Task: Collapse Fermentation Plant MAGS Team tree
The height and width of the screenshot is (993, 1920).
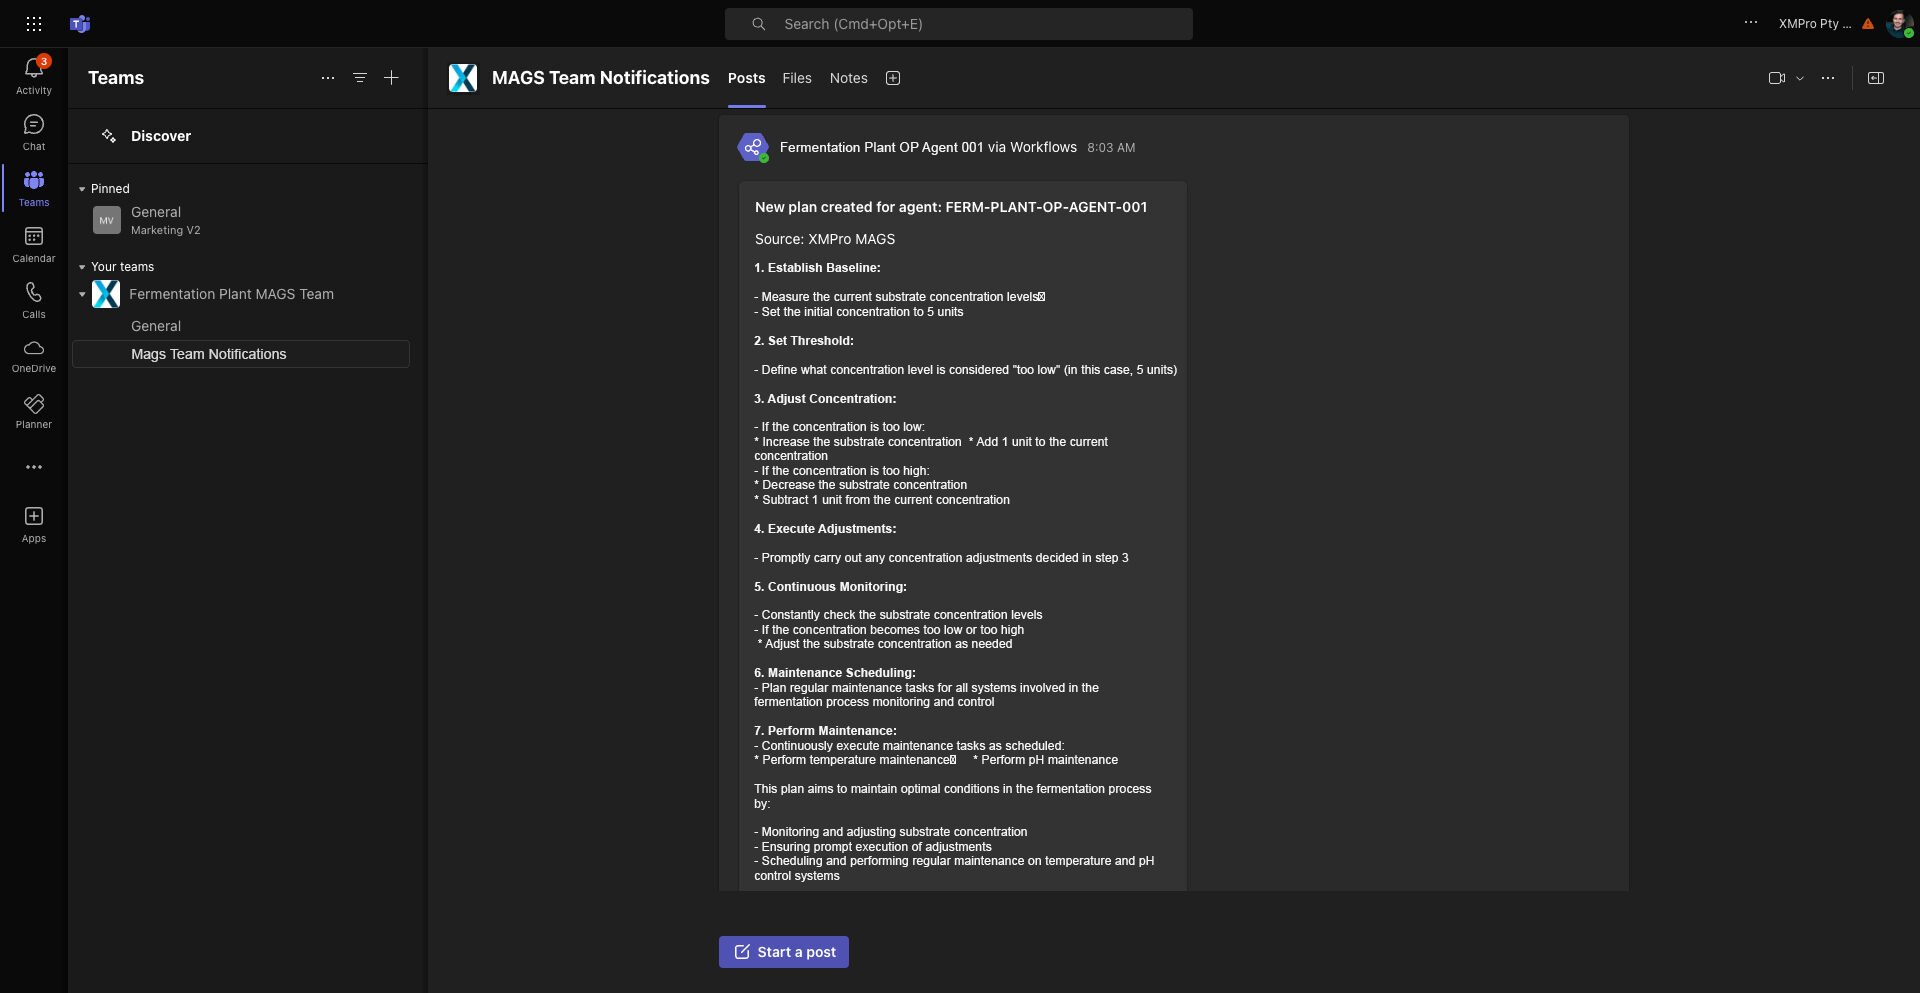Action: [82, 295]
